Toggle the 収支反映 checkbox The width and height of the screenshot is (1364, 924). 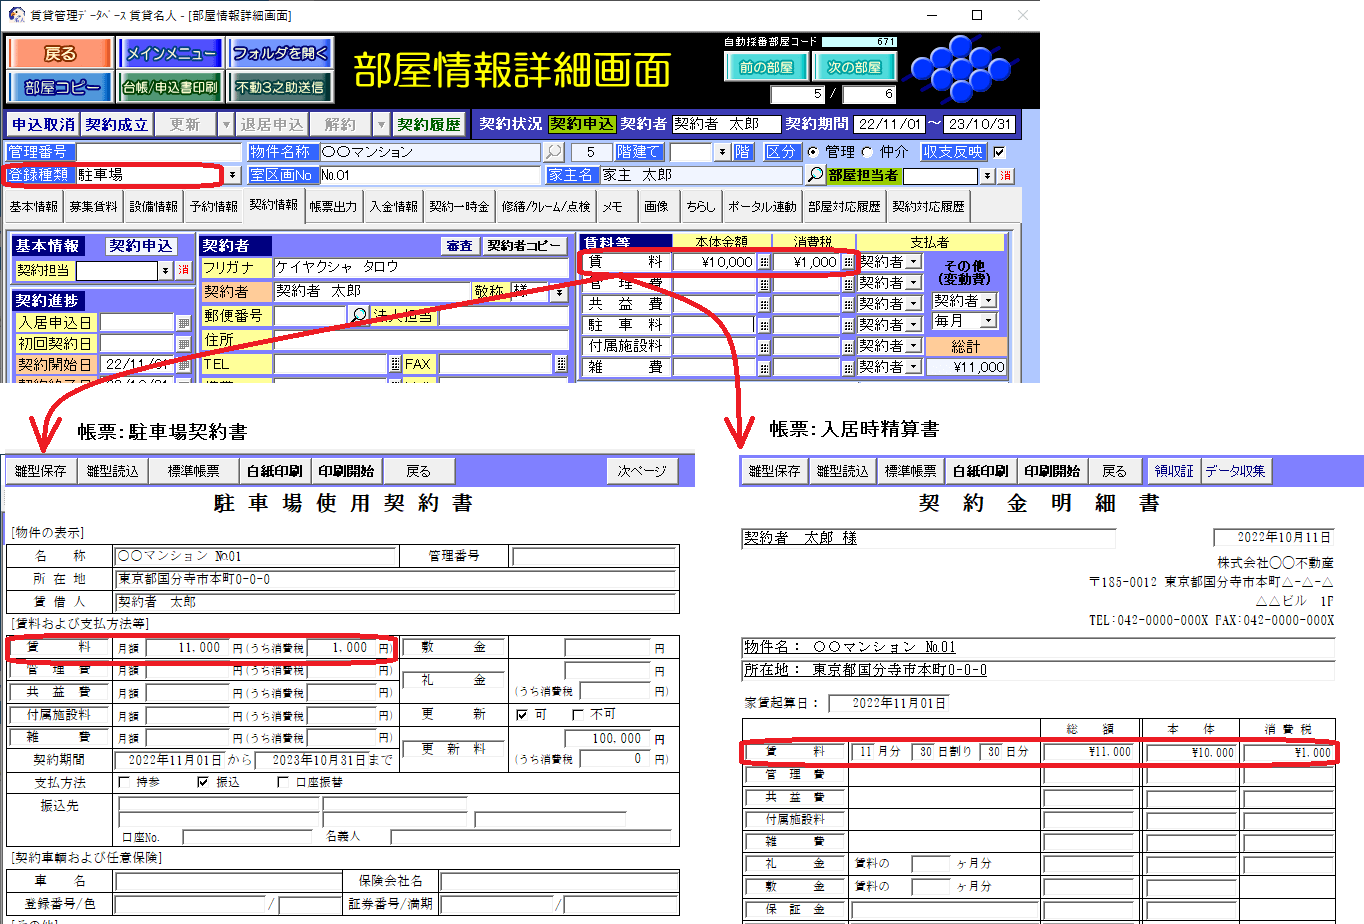(x=998, y=152)
